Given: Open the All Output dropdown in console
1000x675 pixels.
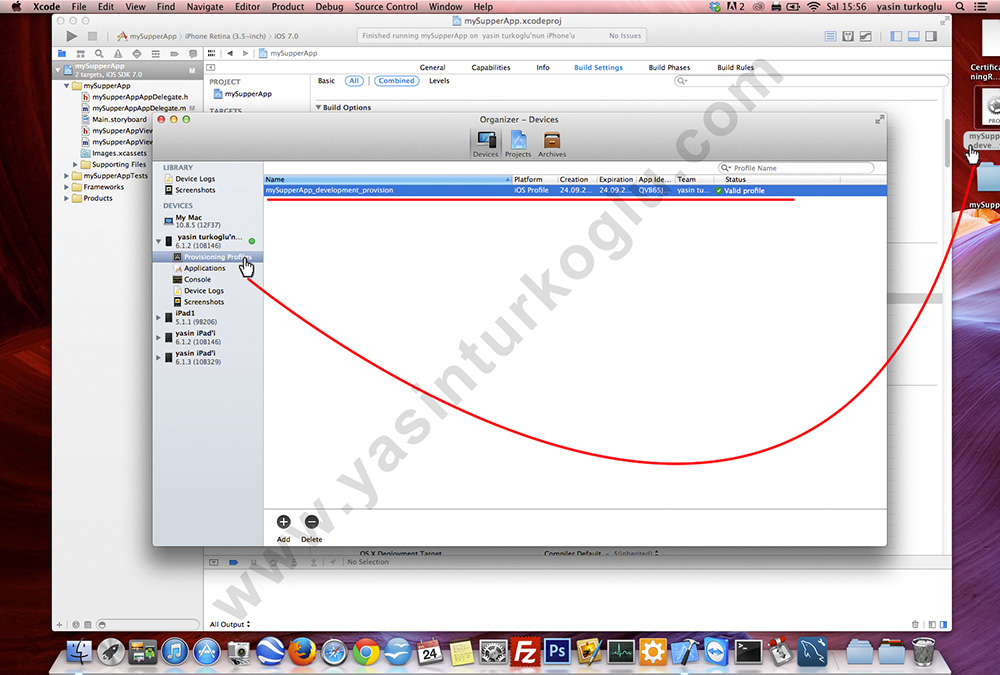Looking at the screenshot, I should [x=230, y=624].
